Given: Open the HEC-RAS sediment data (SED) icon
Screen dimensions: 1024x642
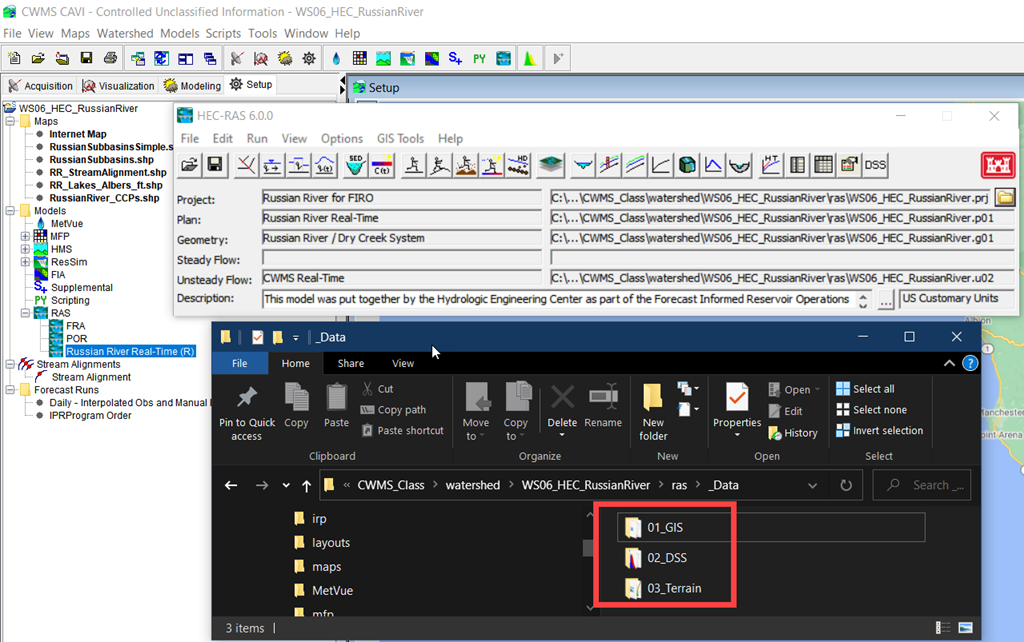Looking at the screenshot, I should point(355,165).
